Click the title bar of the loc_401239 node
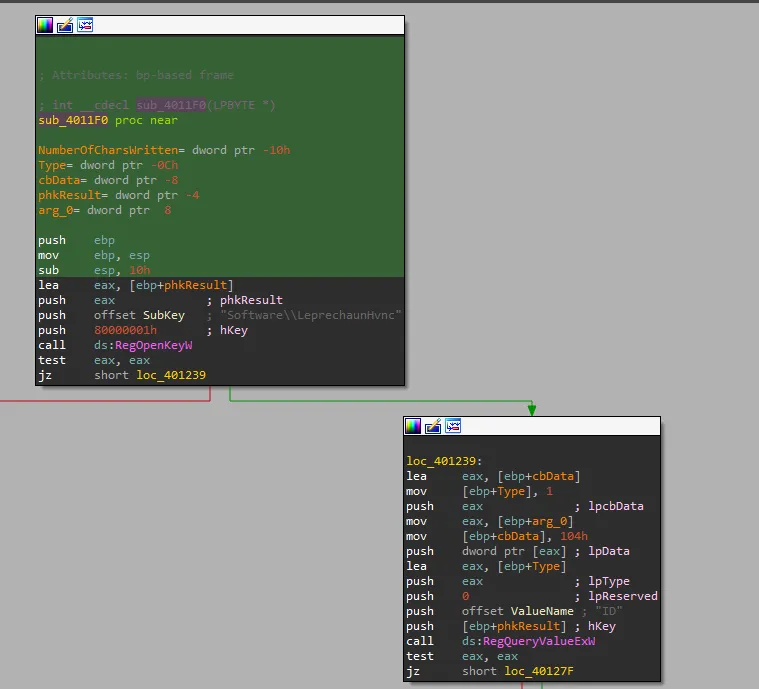Screen dimensions: 759x689 click(x=560, y=426)
